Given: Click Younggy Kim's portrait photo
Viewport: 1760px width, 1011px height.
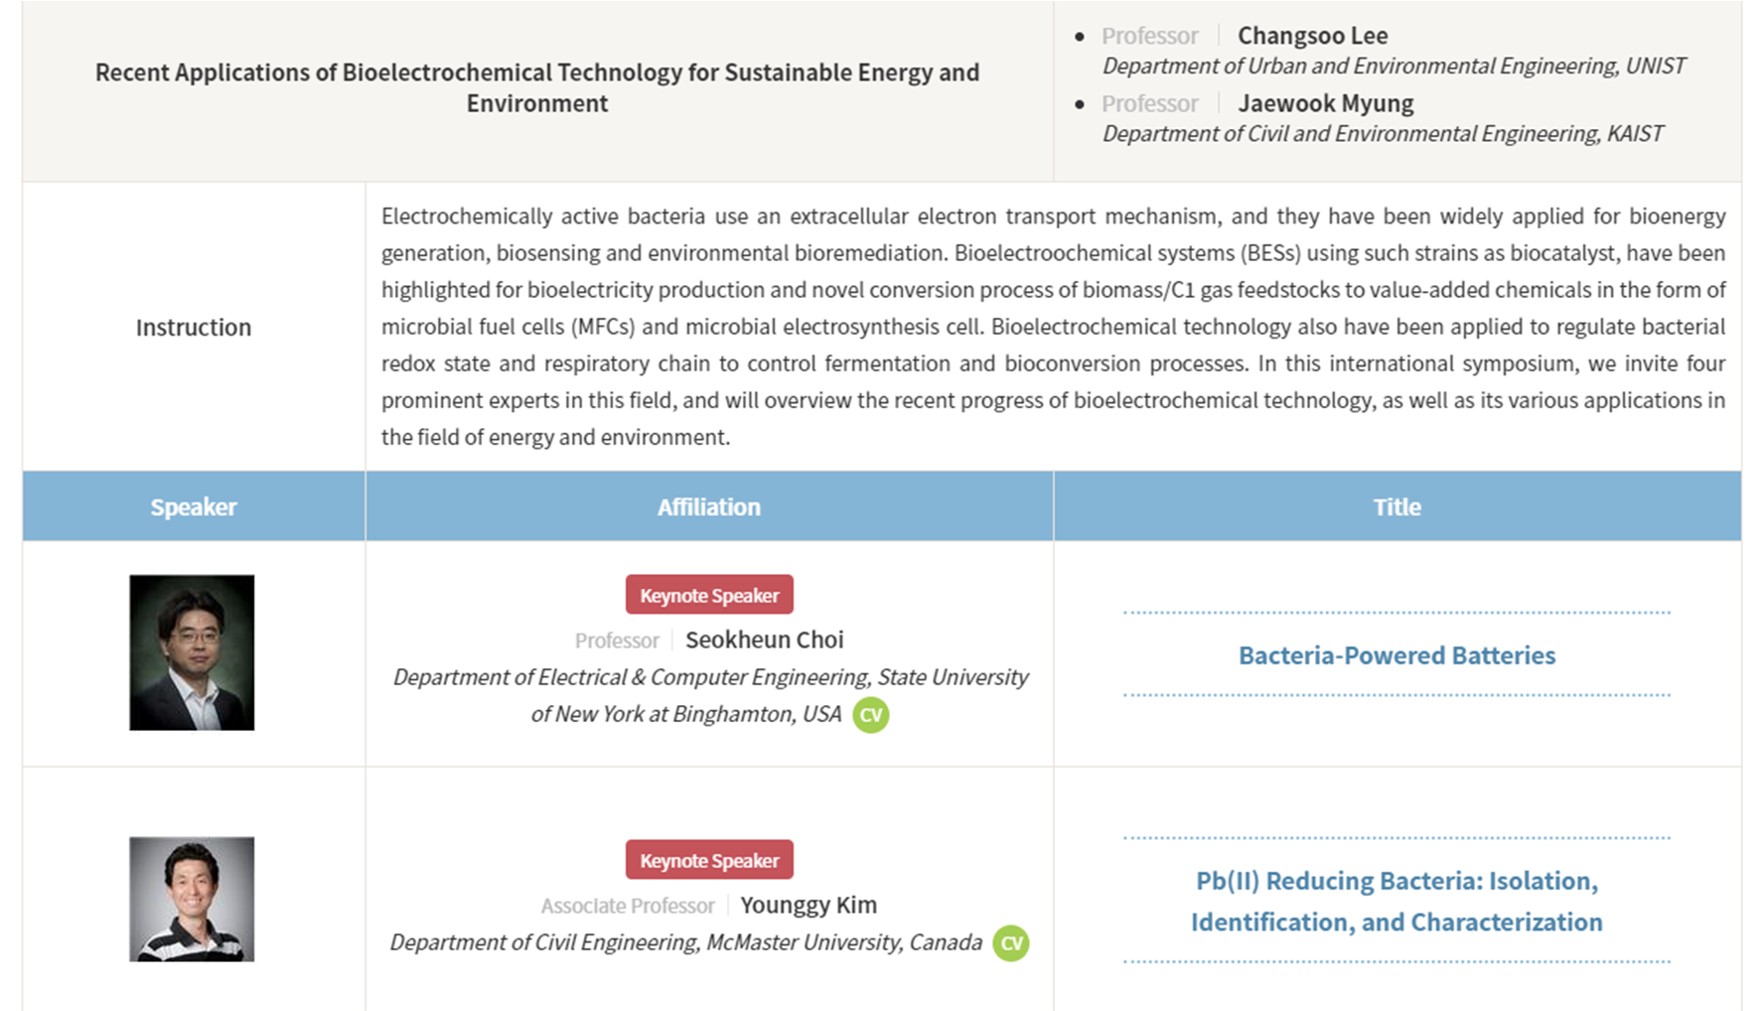Looking at the screenshot, I should (x=192, y=899).
